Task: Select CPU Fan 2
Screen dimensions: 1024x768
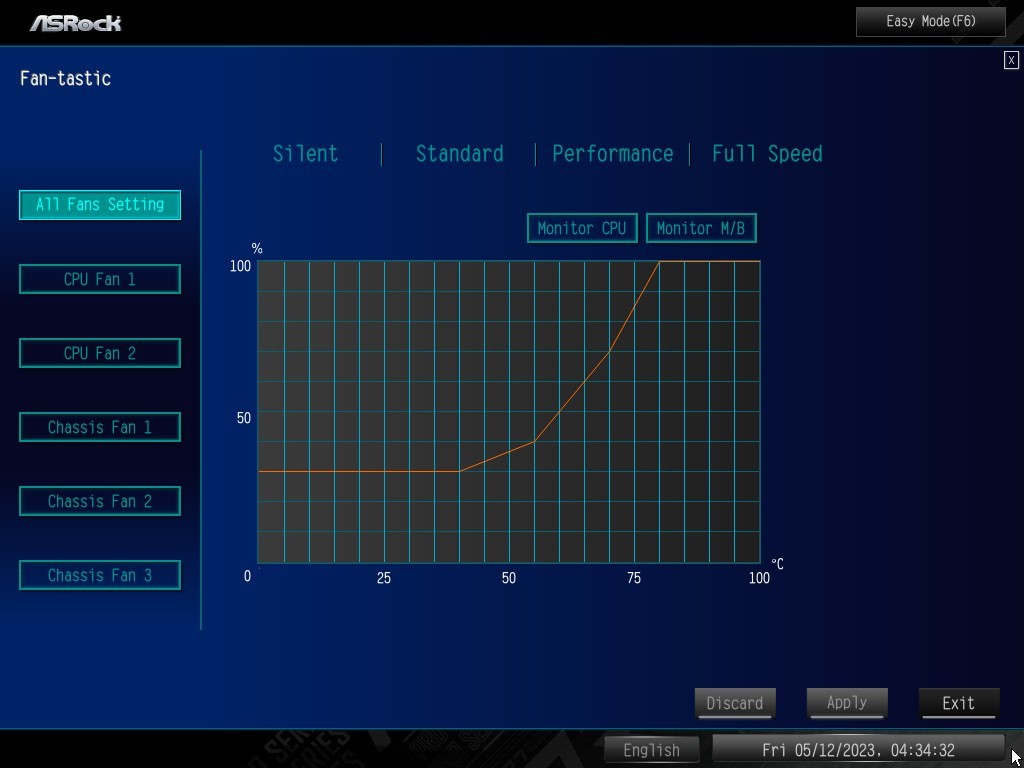Action: pyautogui.click(x=100, y=353)
